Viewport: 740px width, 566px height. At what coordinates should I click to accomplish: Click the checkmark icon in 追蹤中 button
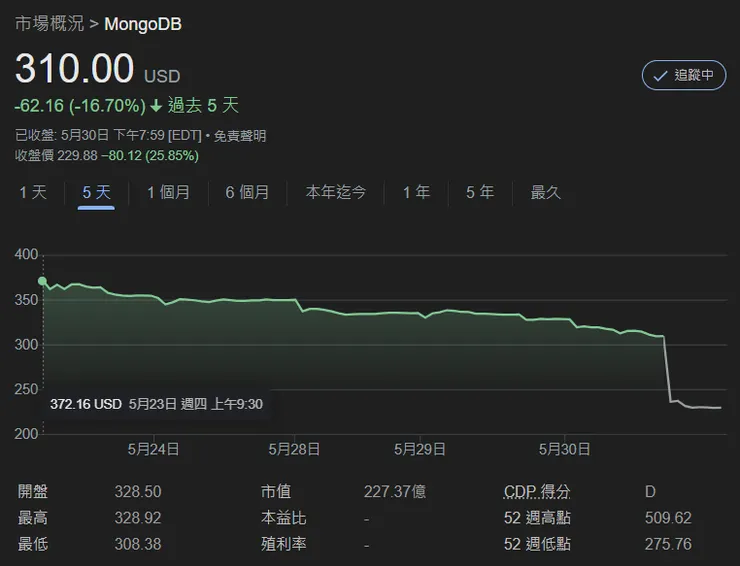point(660,76)
